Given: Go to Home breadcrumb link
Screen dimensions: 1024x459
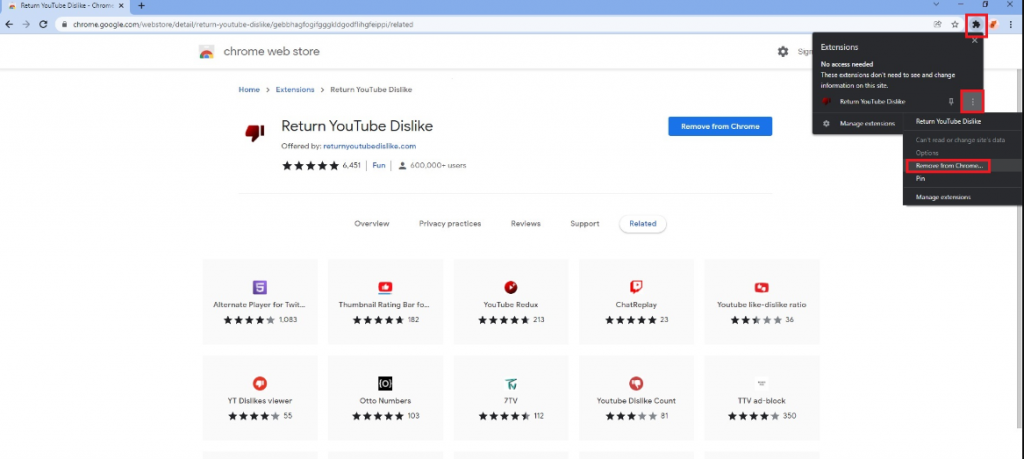Looking at the screenshot, I should [249, 89].
